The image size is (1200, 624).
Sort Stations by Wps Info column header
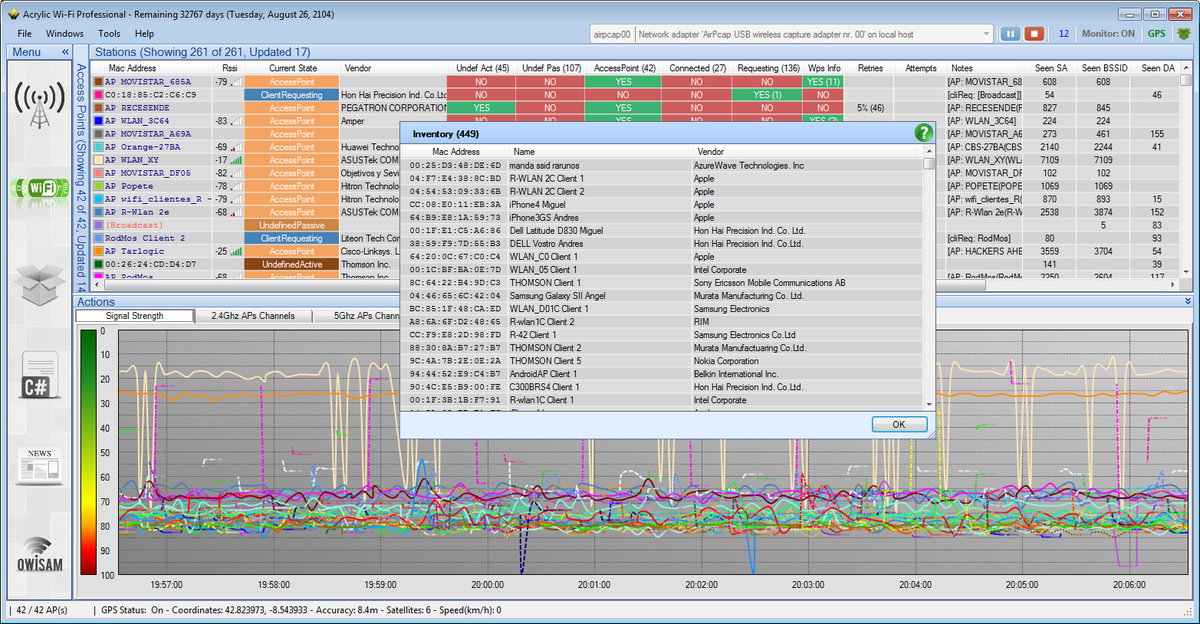pos(824,68)
